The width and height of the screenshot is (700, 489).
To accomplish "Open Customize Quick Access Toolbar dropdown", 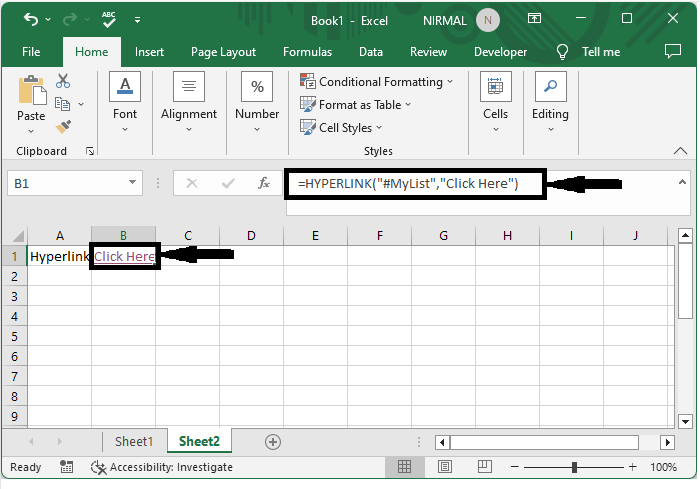I will (138, 20).
